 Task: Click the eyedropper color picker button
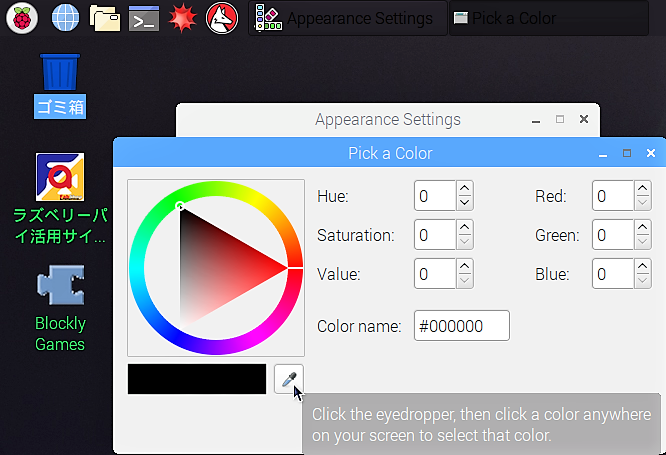coord(289,379)
